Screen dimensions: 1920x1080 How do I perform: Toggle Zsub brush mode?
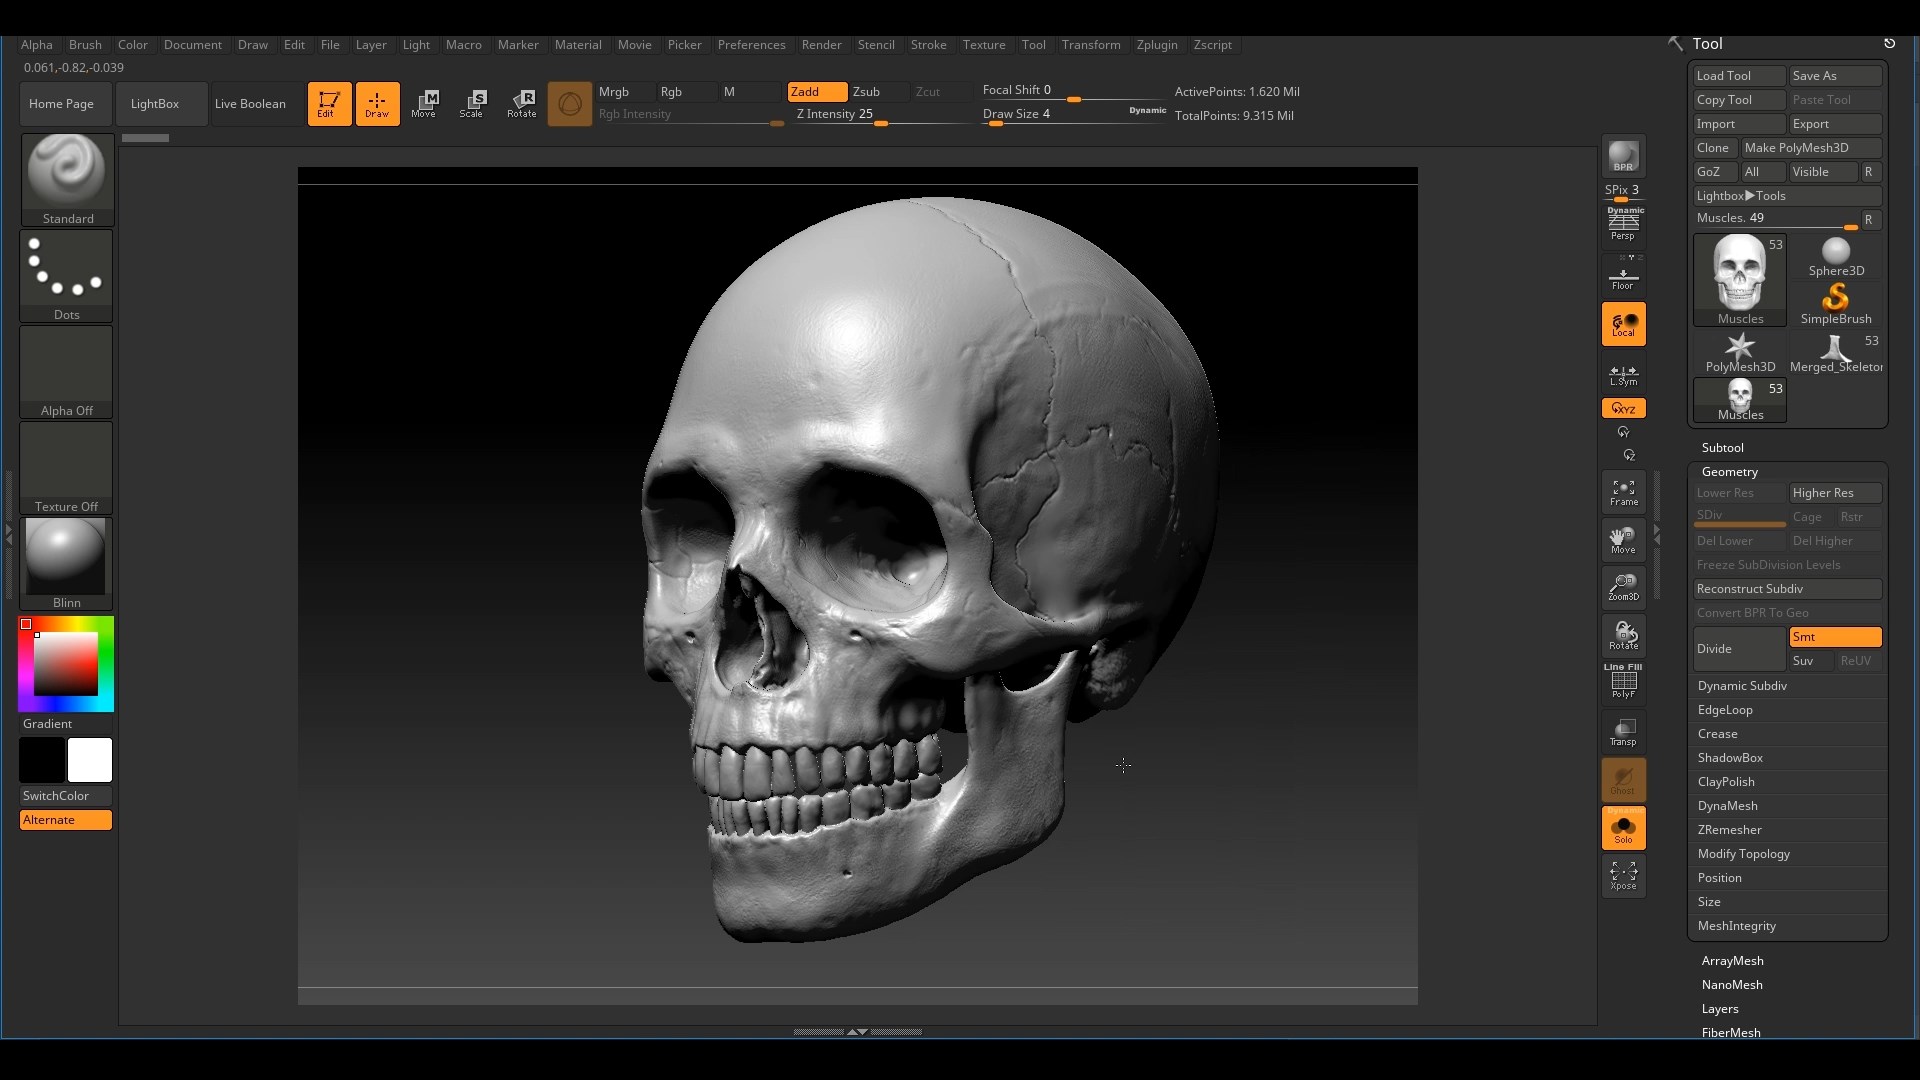[x=865, y=91]
